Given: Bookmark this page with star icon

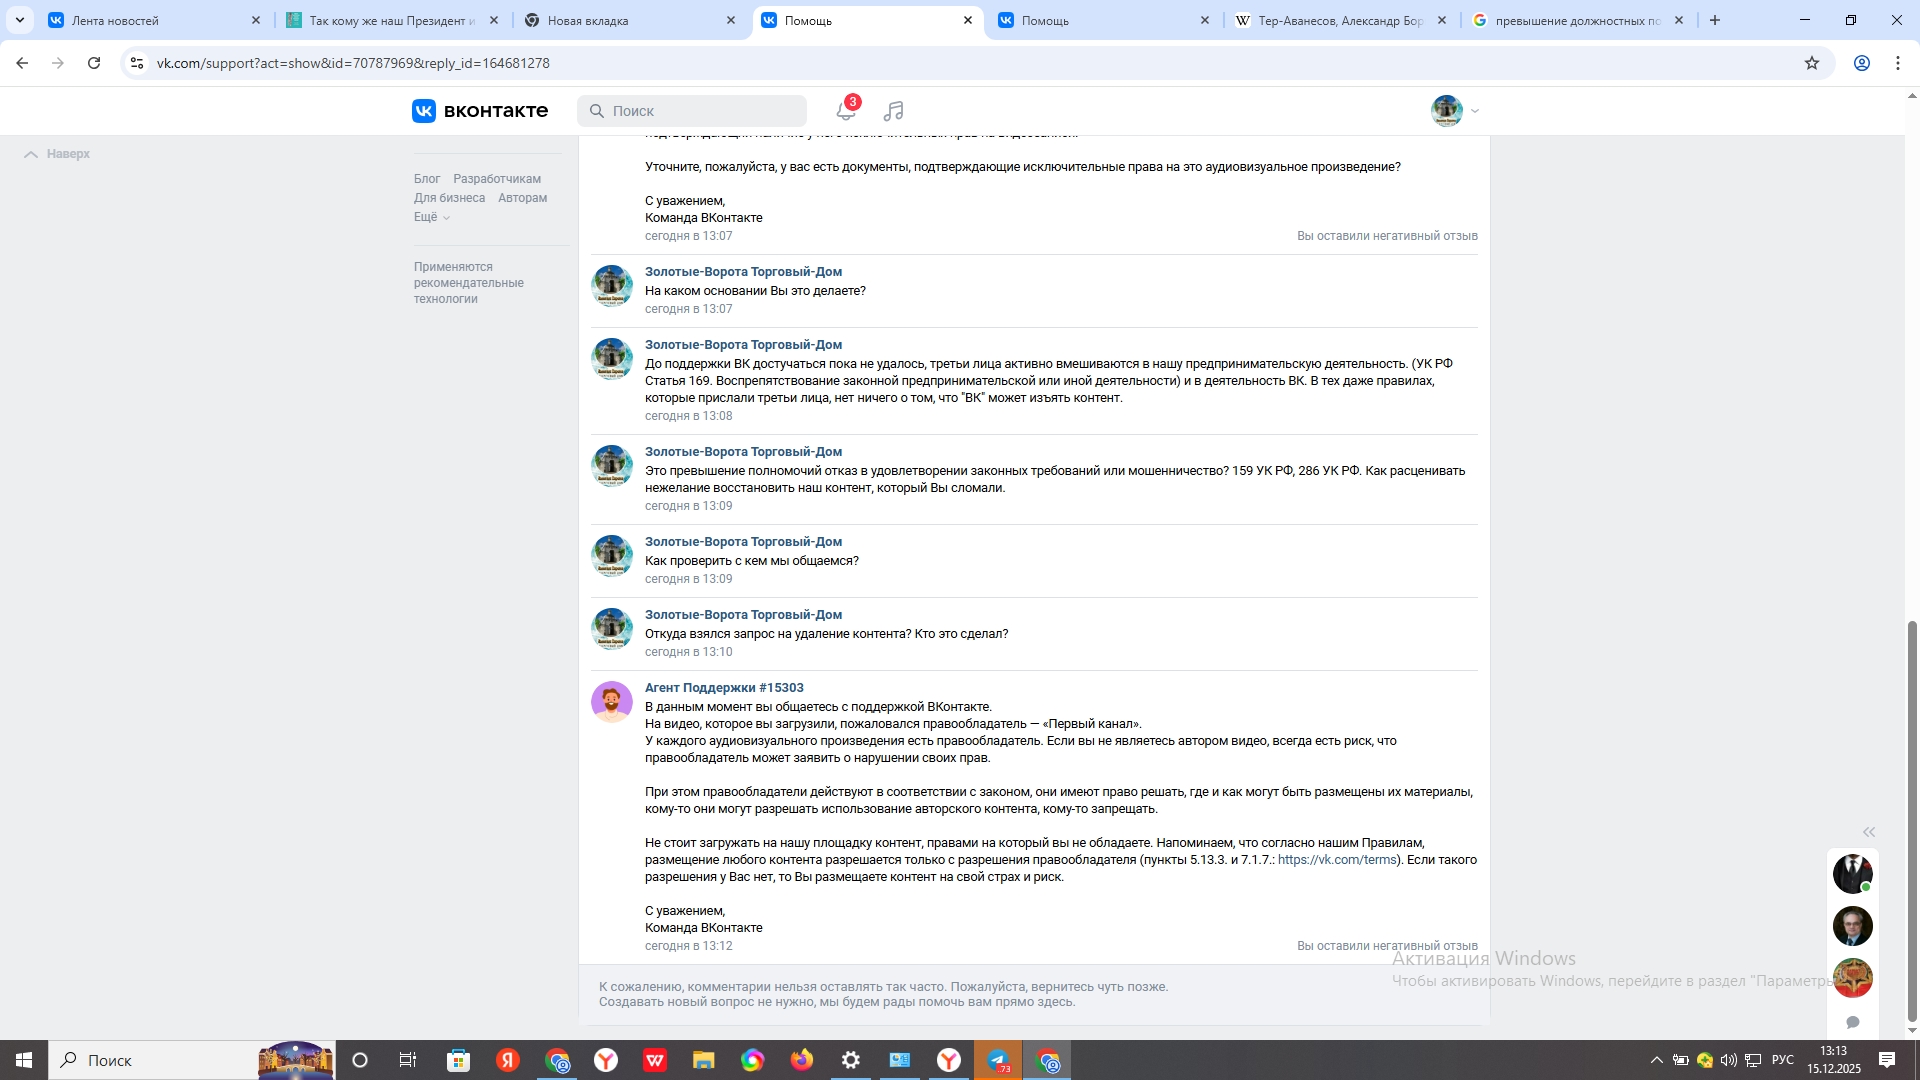Looking at the screenshot, I should click(1811, 63).
